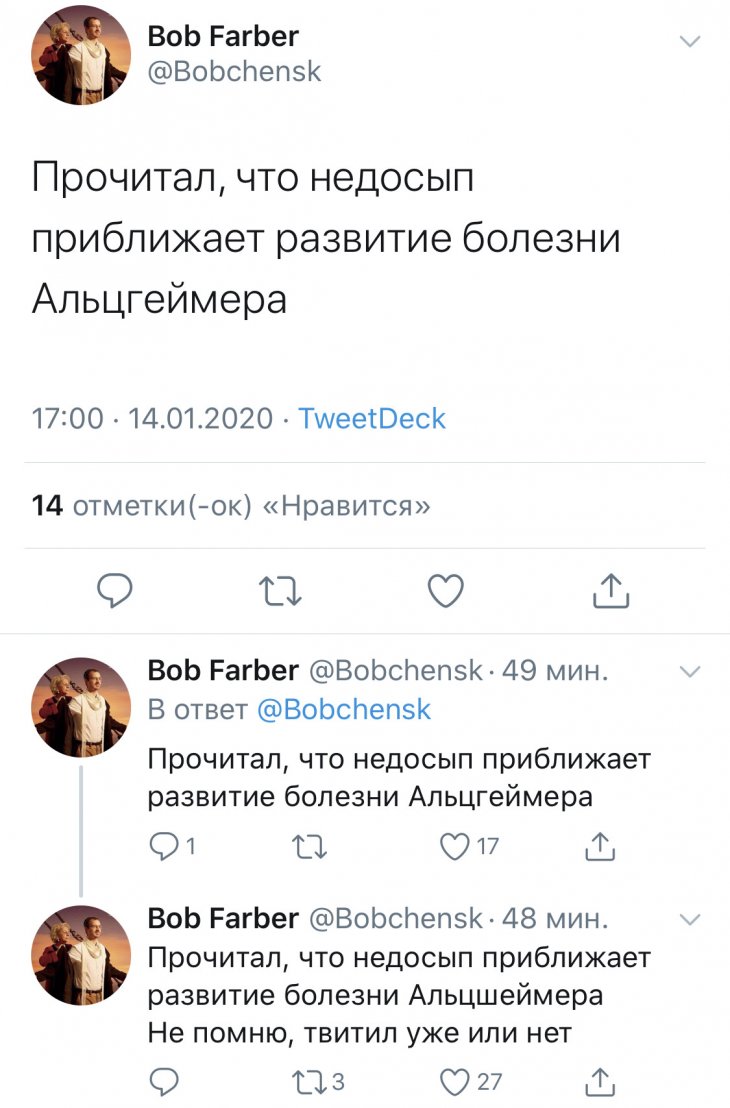Open options chevron on main tweet
730x1108 pixels.
[x=690, y=40]
